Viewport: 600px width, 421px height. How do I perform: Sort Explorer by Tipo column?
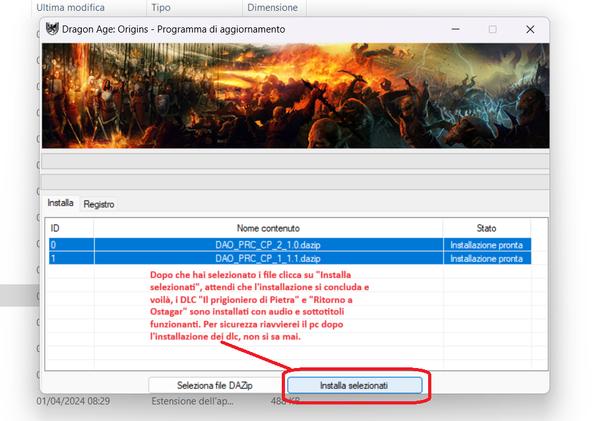coord(161,7)
